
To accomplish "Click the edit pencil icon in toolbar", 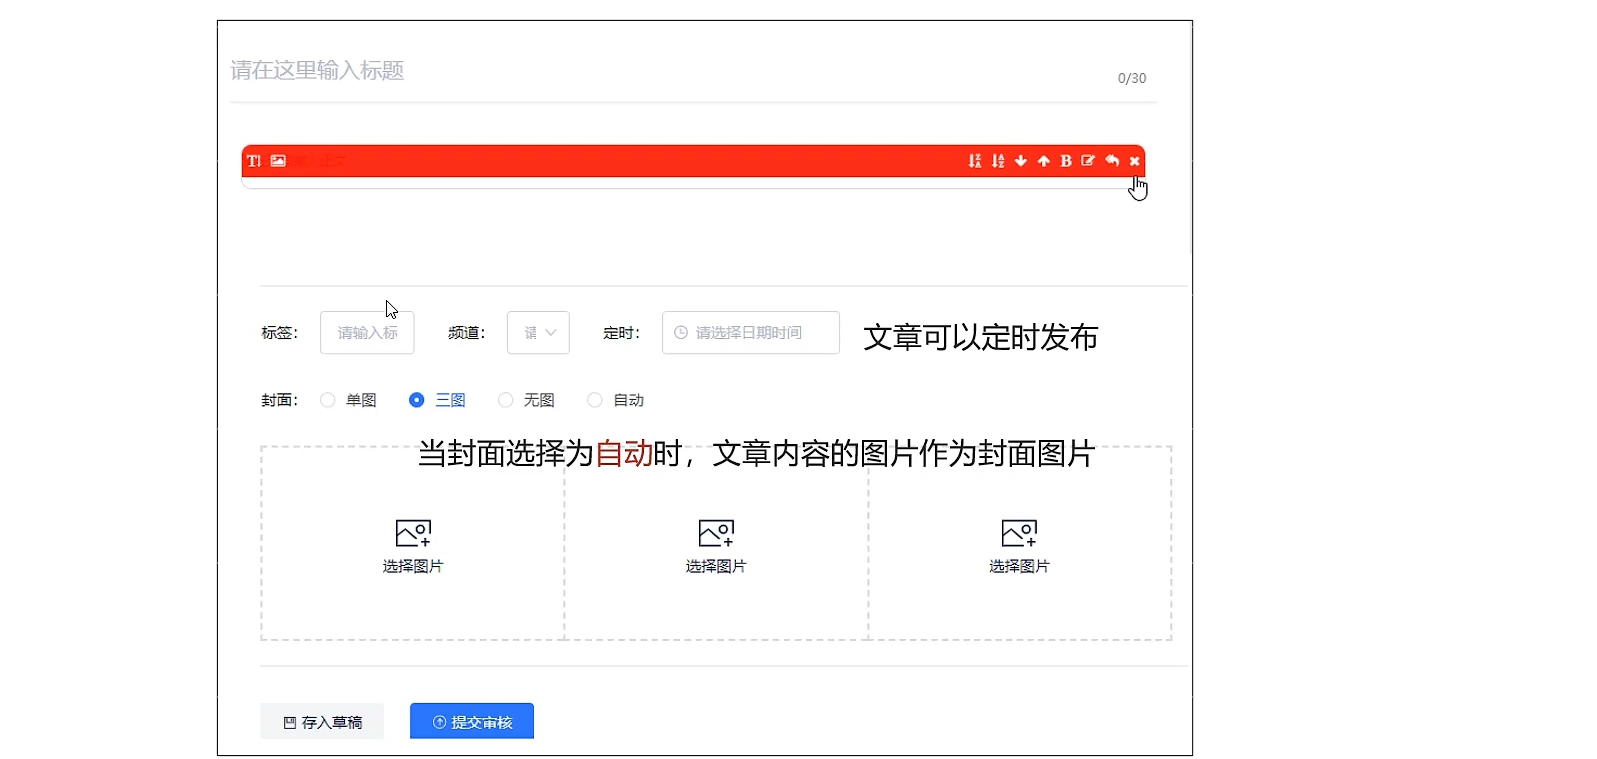I will click(x=1088, y=161).
